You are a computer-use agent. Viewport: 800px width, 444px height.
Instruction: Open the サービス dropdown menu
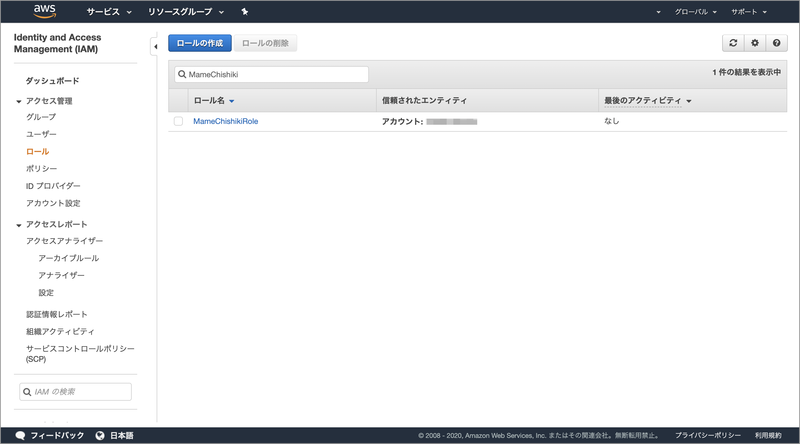point(109,12)
